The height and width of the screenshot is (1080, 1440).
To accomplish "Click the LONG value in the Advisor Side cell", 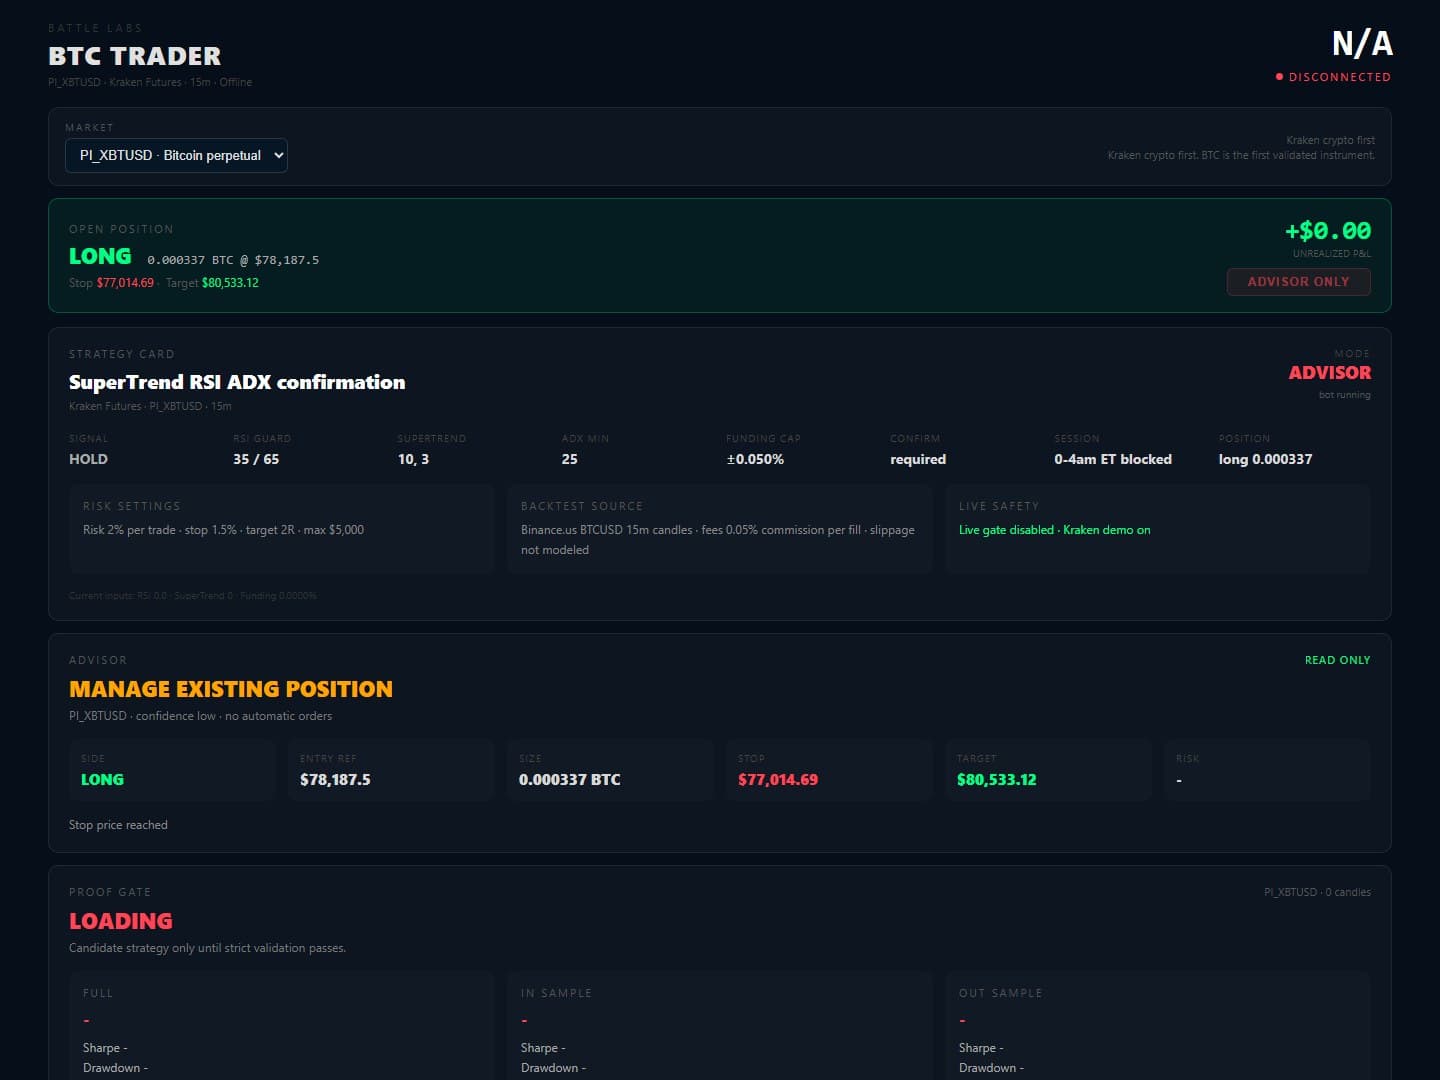I will [102, 780].
